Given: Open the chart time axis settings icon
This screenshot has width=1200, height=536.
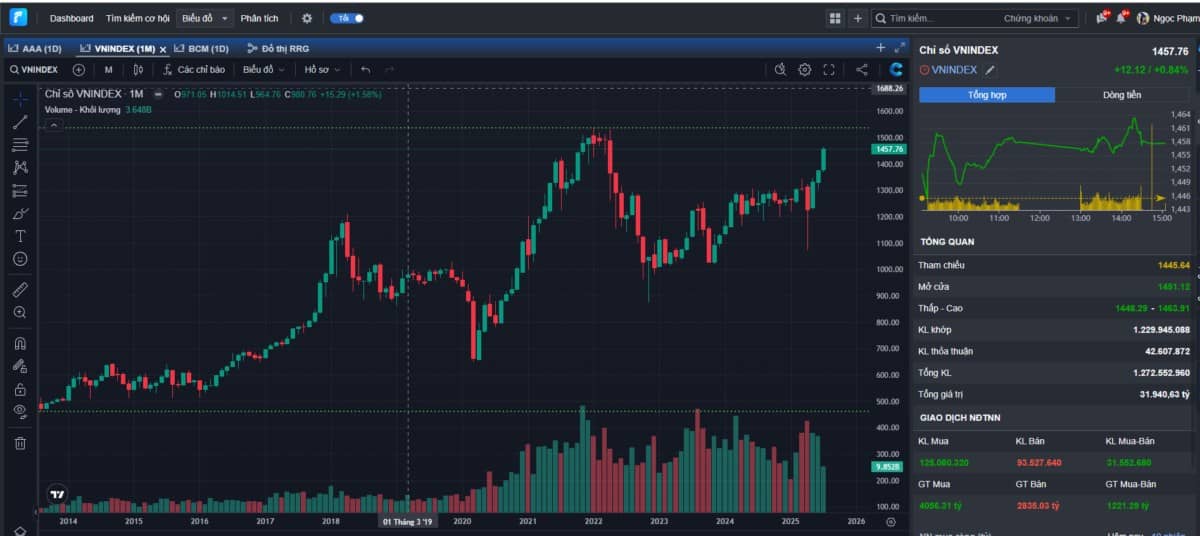Looking at the screenshot, I should coord(890,521).
